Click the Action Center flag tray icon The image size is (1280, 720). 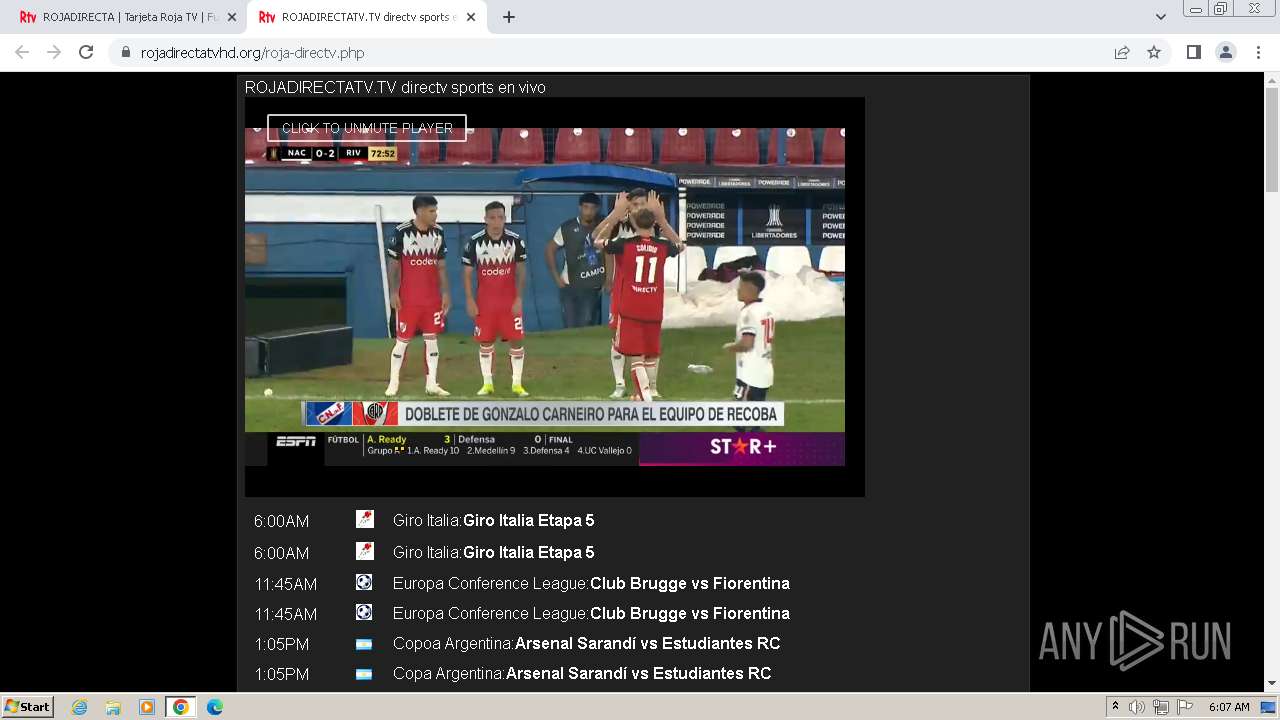pos(1183,707)
